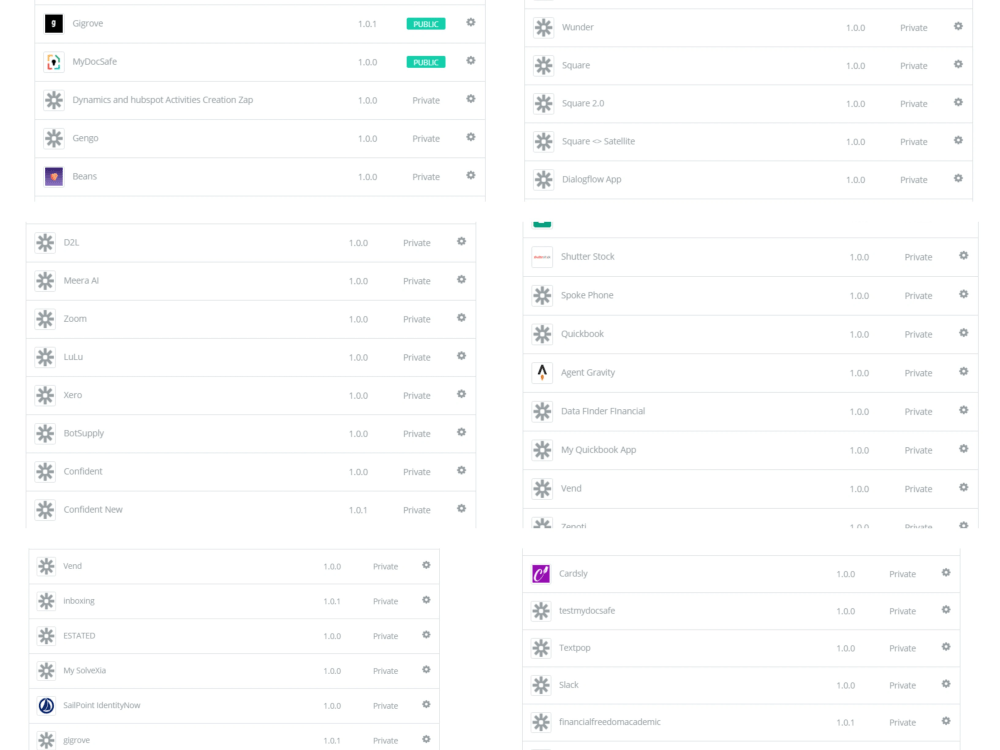Screen dimensions: 1000x750
Task: Click the purple Cardsly logo
Action: pos(541,573)
